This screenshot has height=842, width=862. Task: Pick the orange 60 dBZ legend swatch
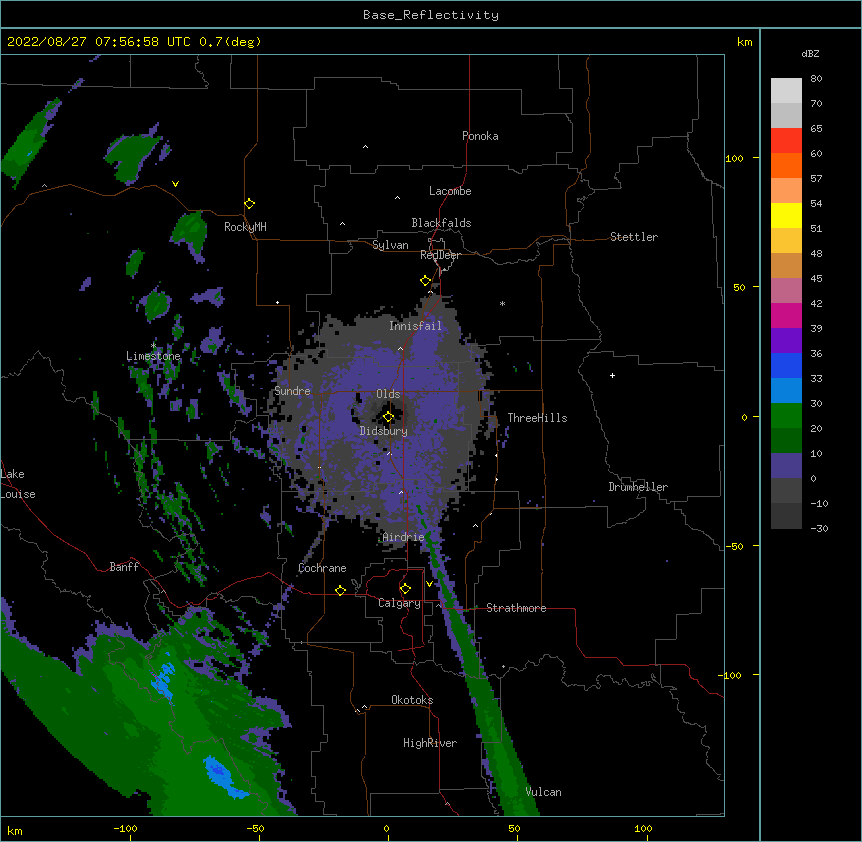click(786, 165)
